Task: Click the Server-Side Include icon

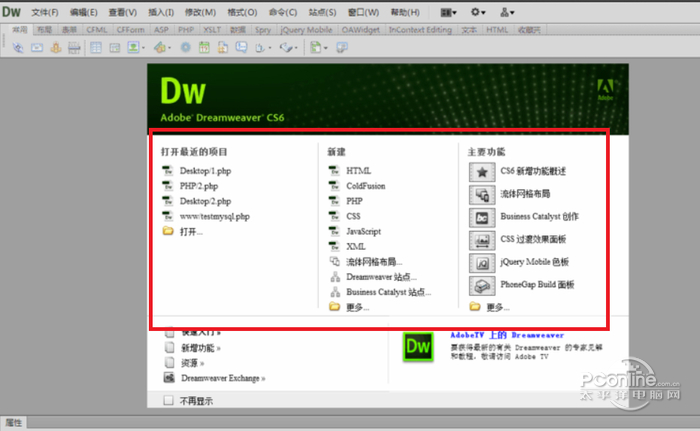Action: click(223, 47)
